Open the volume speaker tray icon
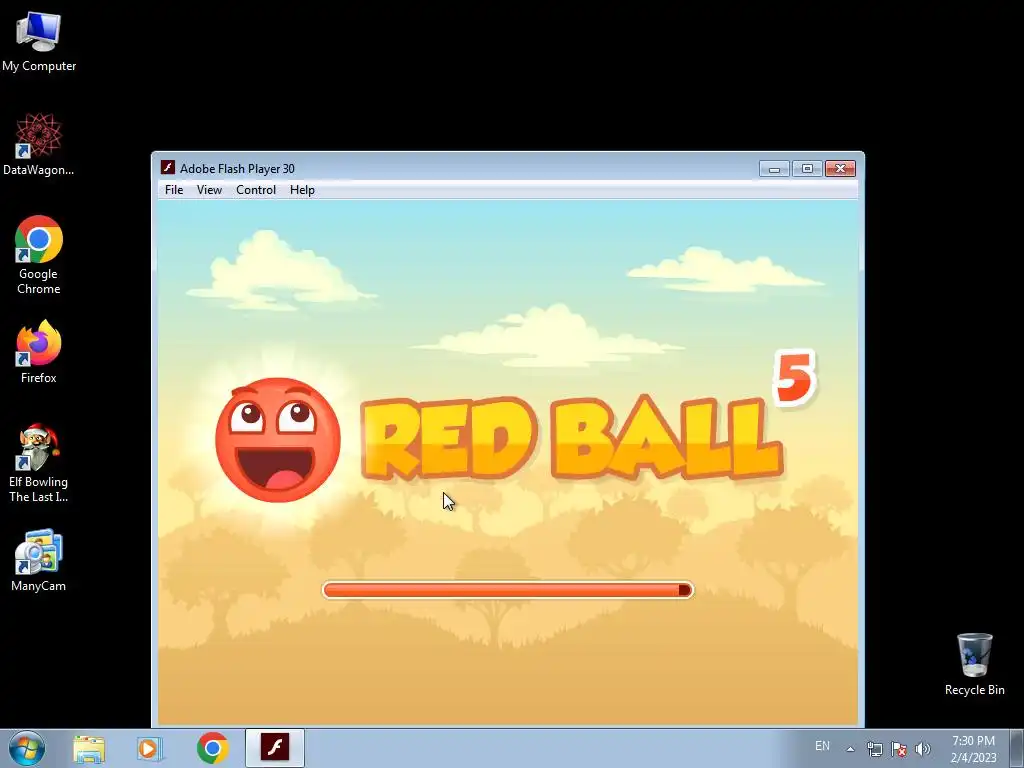Screen dimensions: 1024x768 point(923,749)
